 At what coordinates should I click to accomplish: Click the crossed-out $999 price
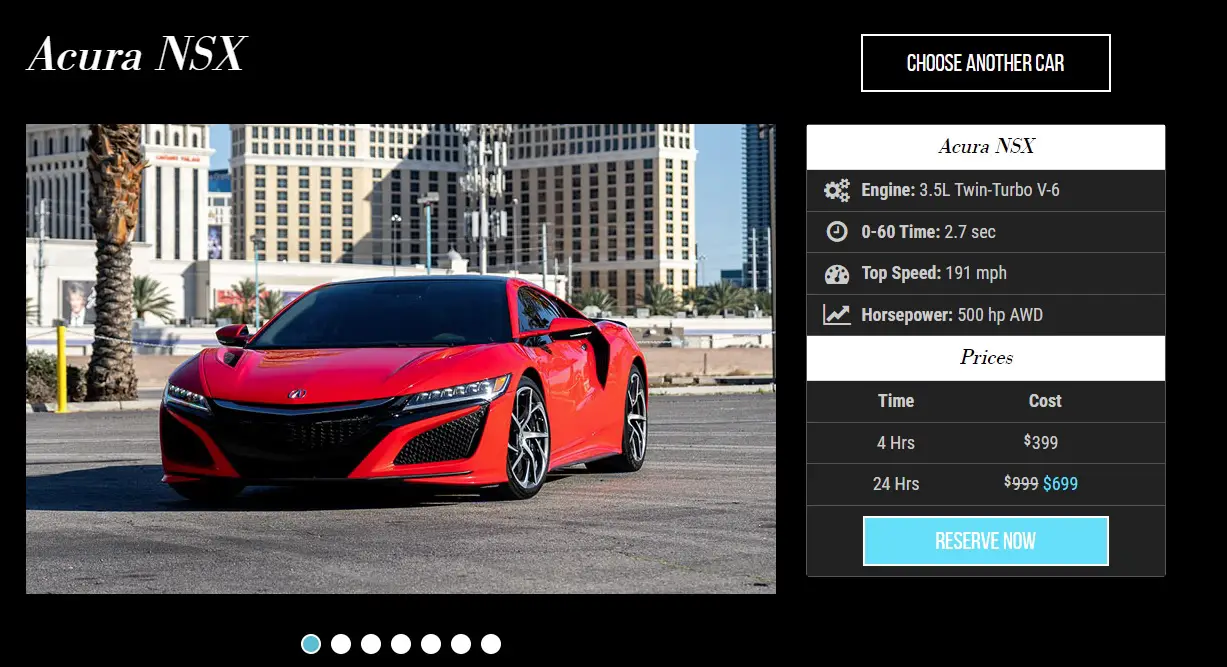click(x=1021, y=484)
